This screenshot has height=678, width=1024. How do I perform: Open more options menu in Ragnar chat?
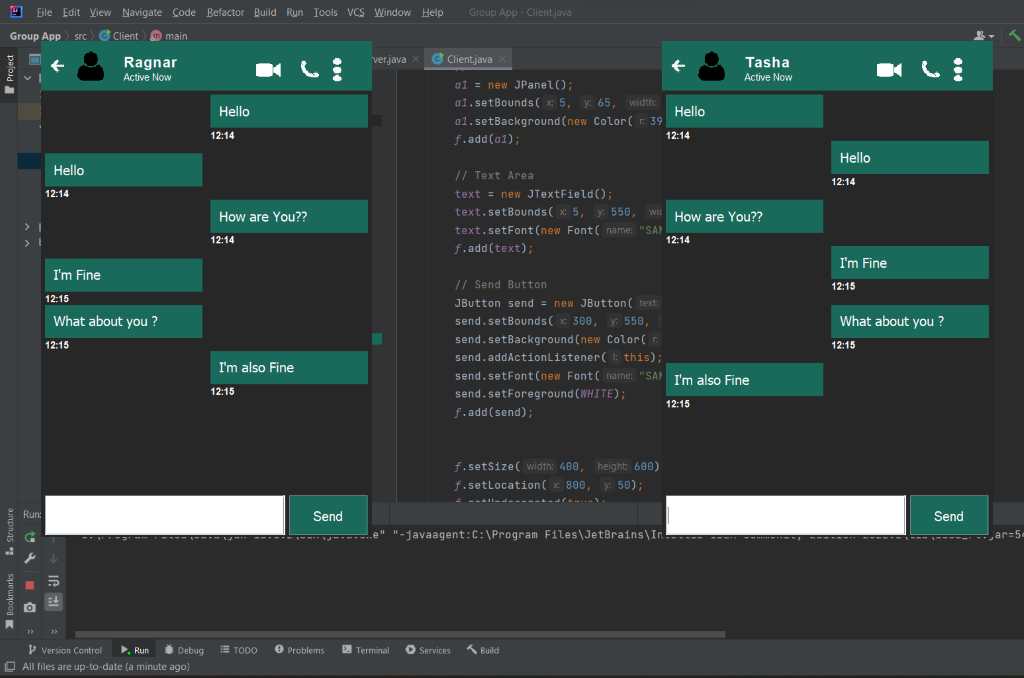(x=337, y=69)
